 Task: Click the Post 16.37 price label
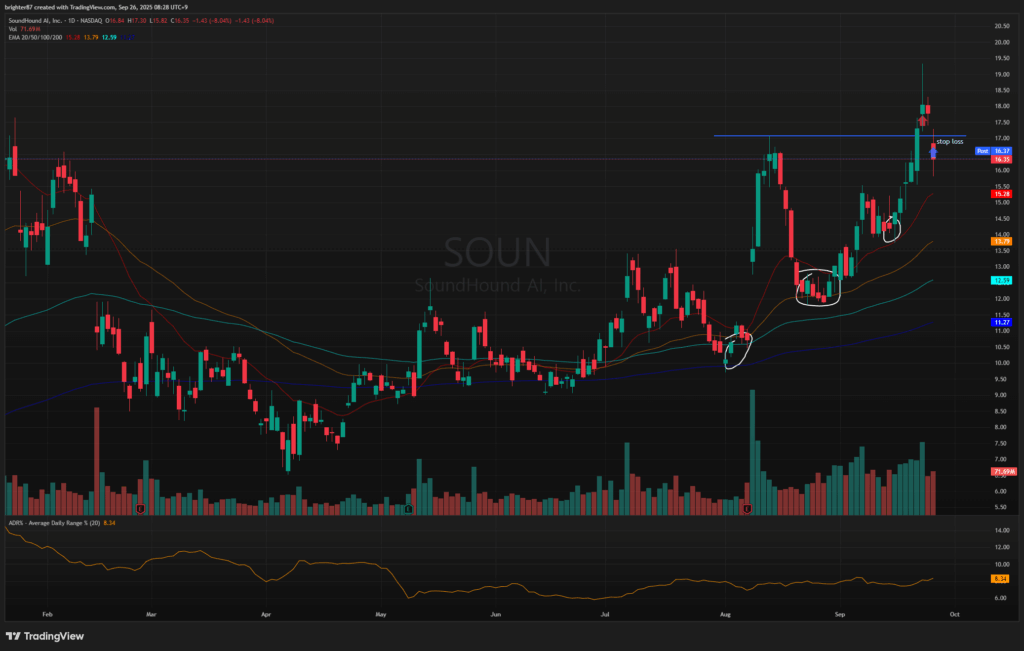[x=993, y=151]
